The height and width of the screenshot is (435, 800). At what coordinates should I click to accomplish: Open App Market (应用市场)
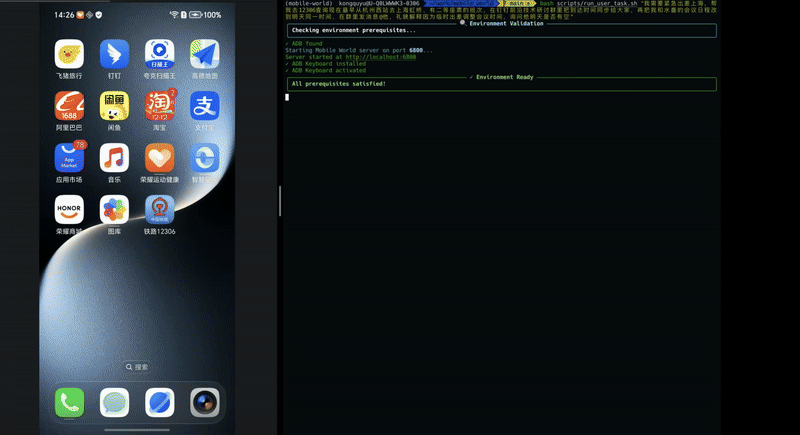click(x=69, y=158)
